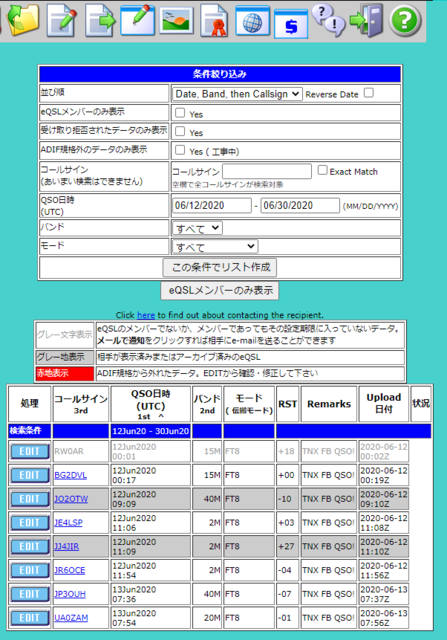The image size is (447, 640).
Task: Follow the 'here' link about contacting recipient
Action: 146,315
